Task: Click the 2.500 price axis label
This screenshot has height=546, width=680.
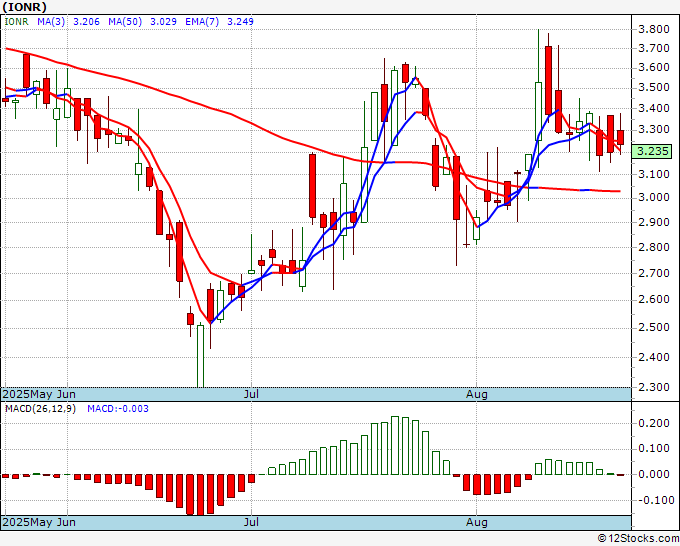Action: click(x=654, y=327)
